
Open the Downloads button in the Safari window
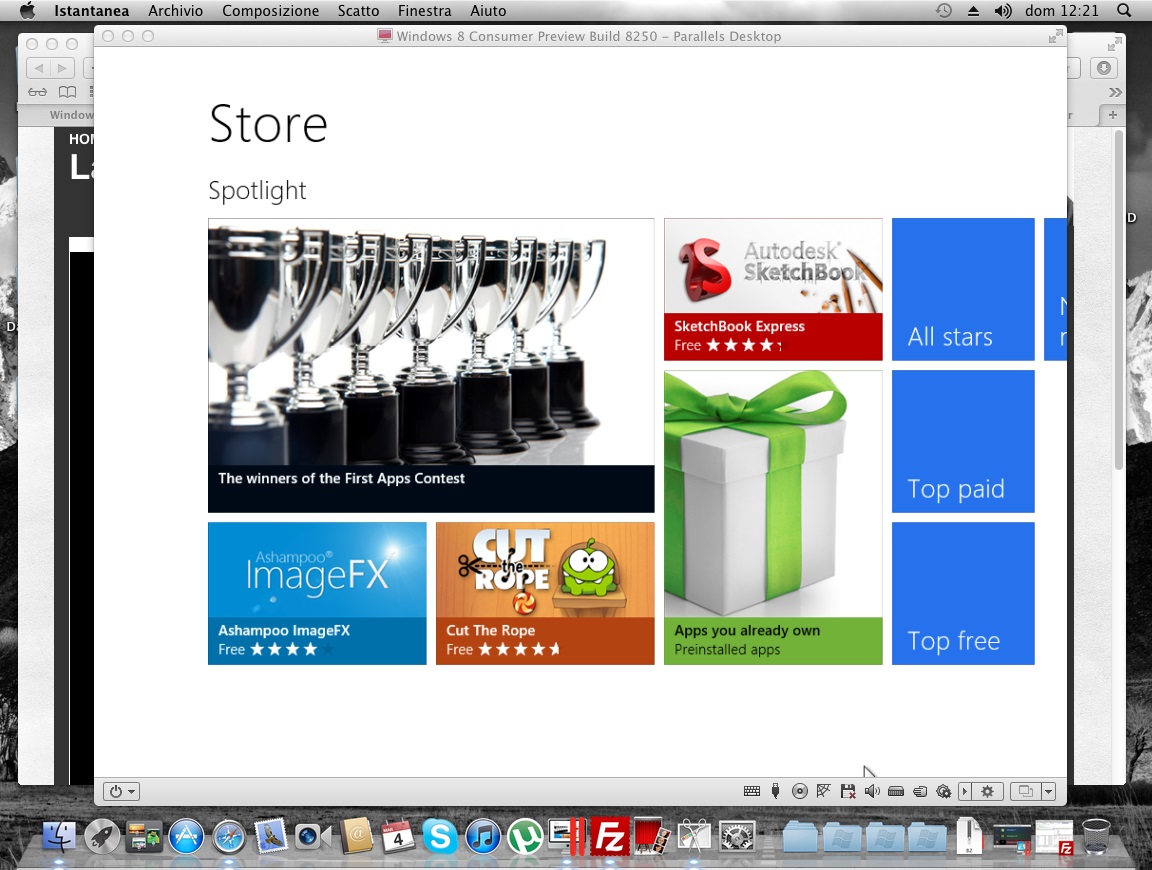[1104, 68]
